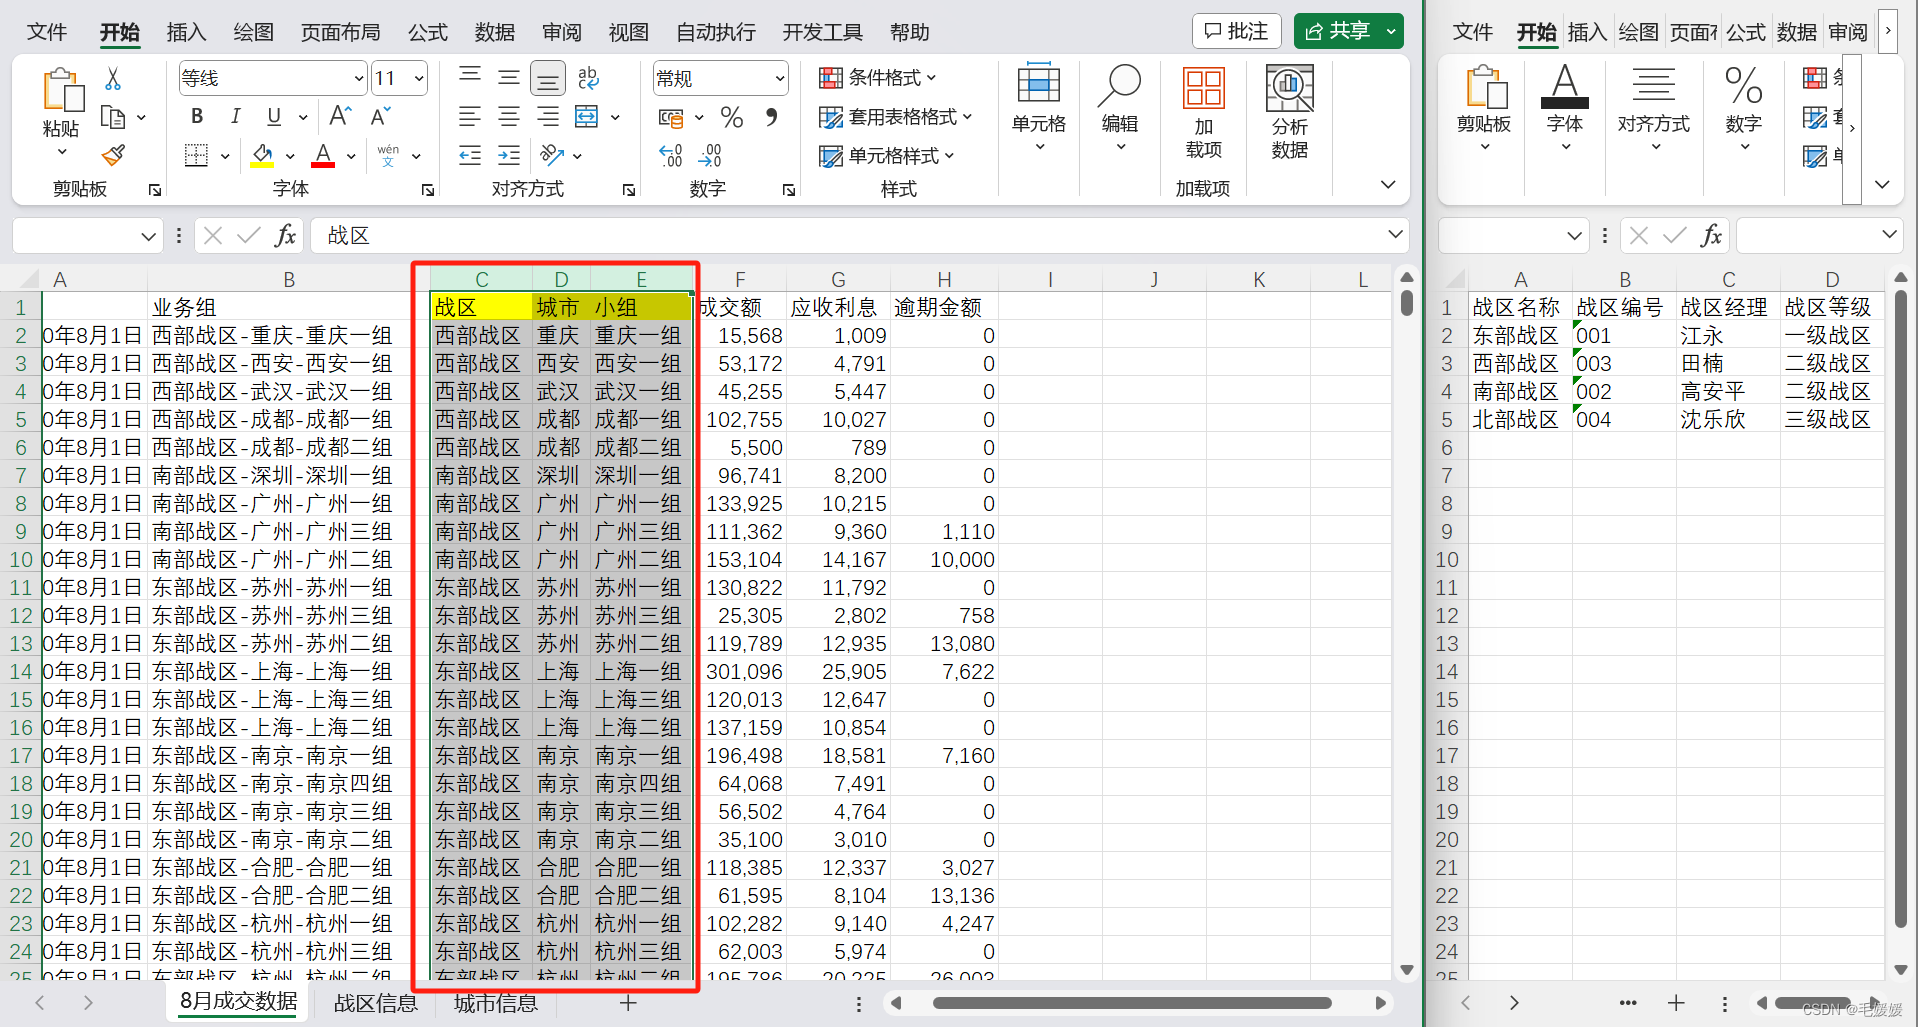Open 套用表格格式 table format menu

(x=896, y=117)
